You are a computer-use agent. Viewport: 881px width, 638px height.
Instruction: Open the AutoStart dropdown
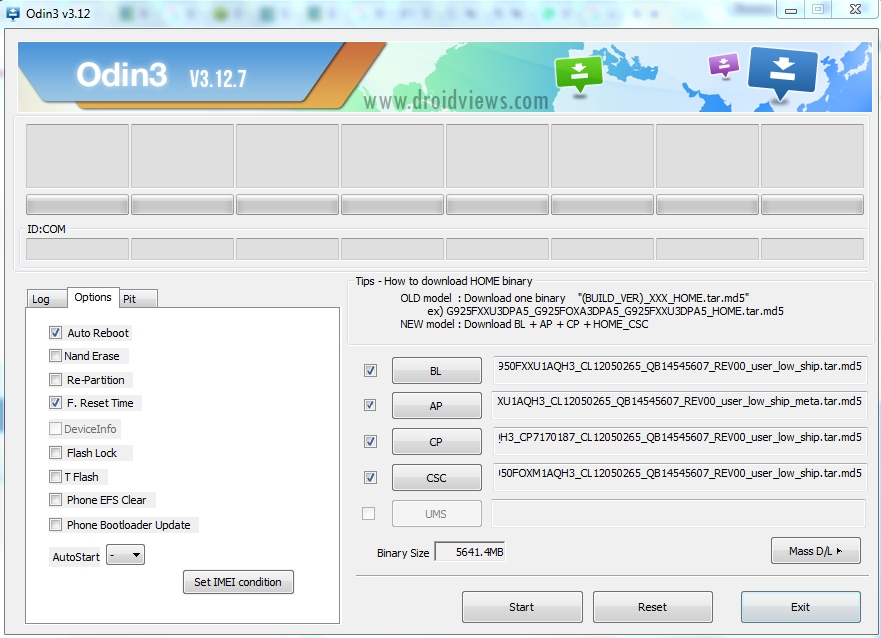point(125,555)
